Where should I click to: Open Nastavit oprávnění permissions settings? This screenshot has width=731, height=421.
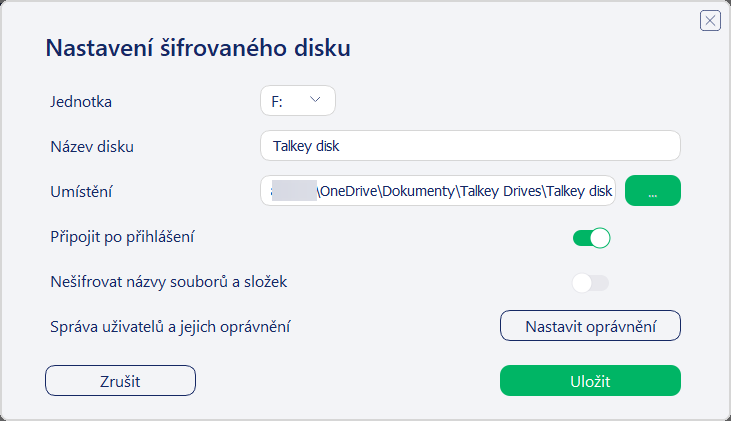(x=590, y=326)
